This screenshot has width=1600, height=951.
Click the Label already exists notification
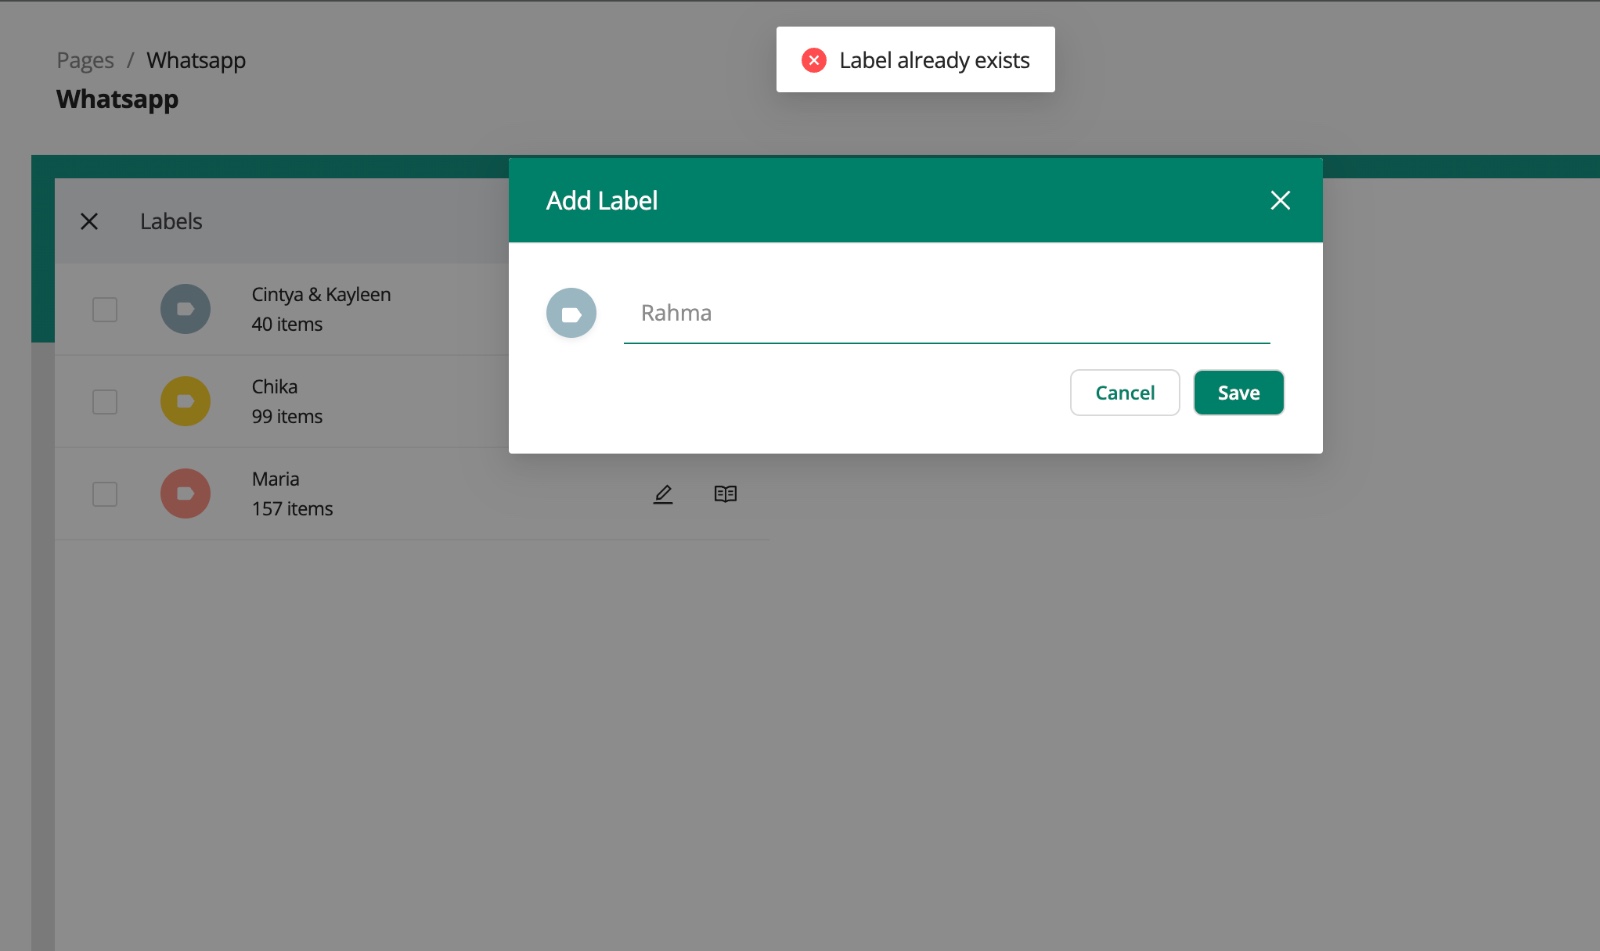point(933,60)
